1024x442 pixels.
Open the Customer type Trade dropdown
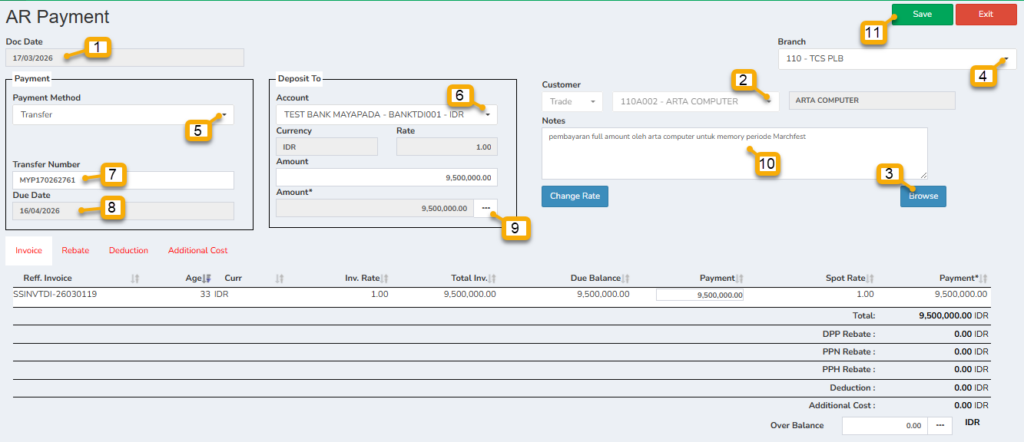573,101
